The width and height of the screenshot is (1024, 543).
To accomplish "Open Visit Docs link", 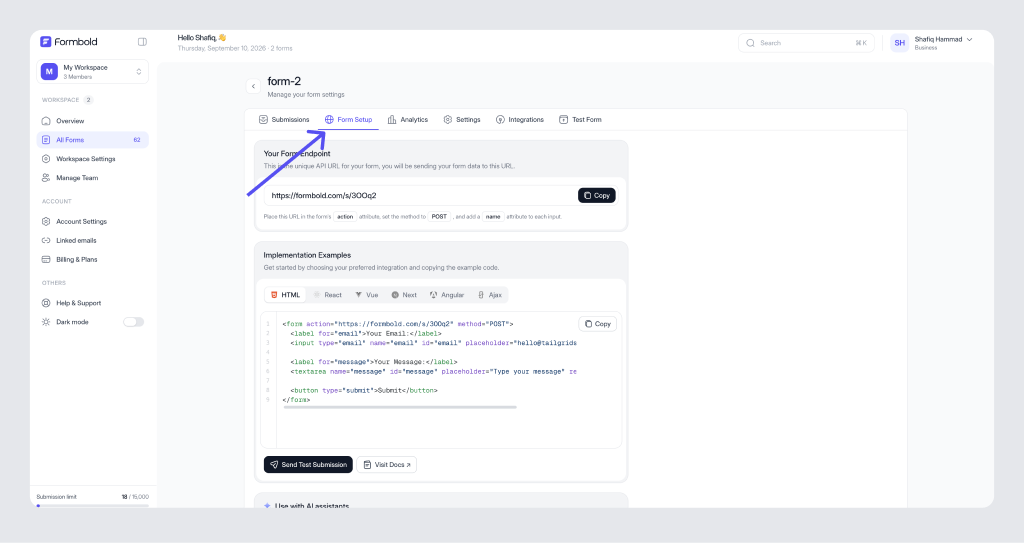I will pyautogui.click(x=387, y=465).
